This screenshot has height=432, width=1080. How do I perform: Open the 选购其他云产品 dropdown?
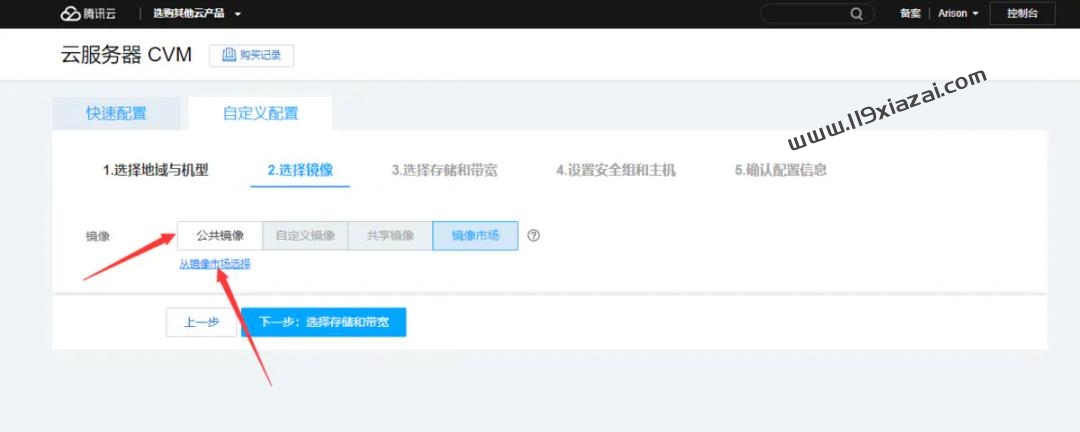click(197, 14)
